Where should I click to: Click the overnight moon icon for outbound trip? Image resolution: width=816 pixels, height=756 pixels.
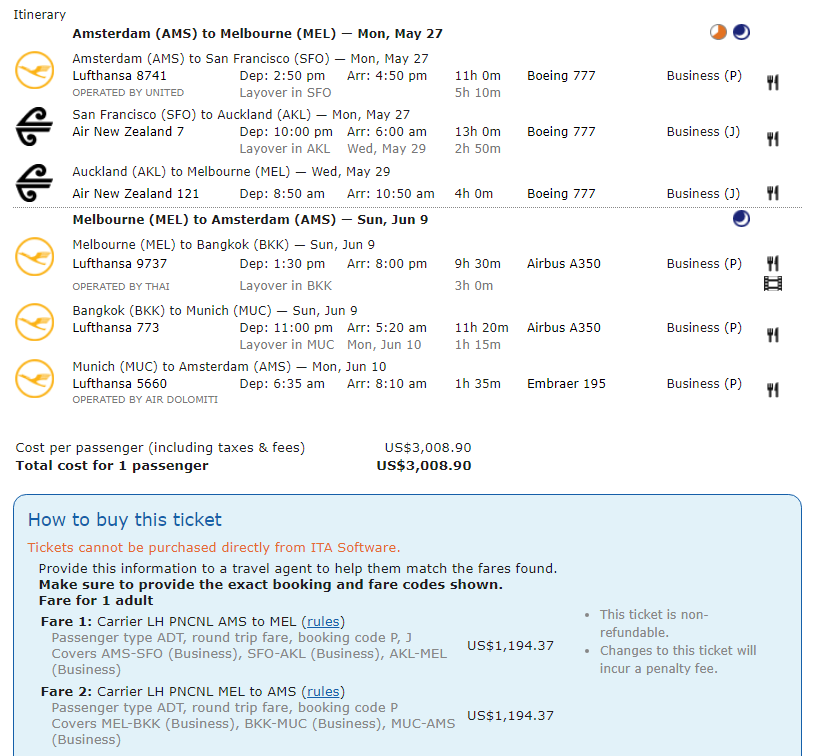tap(741, 32)
